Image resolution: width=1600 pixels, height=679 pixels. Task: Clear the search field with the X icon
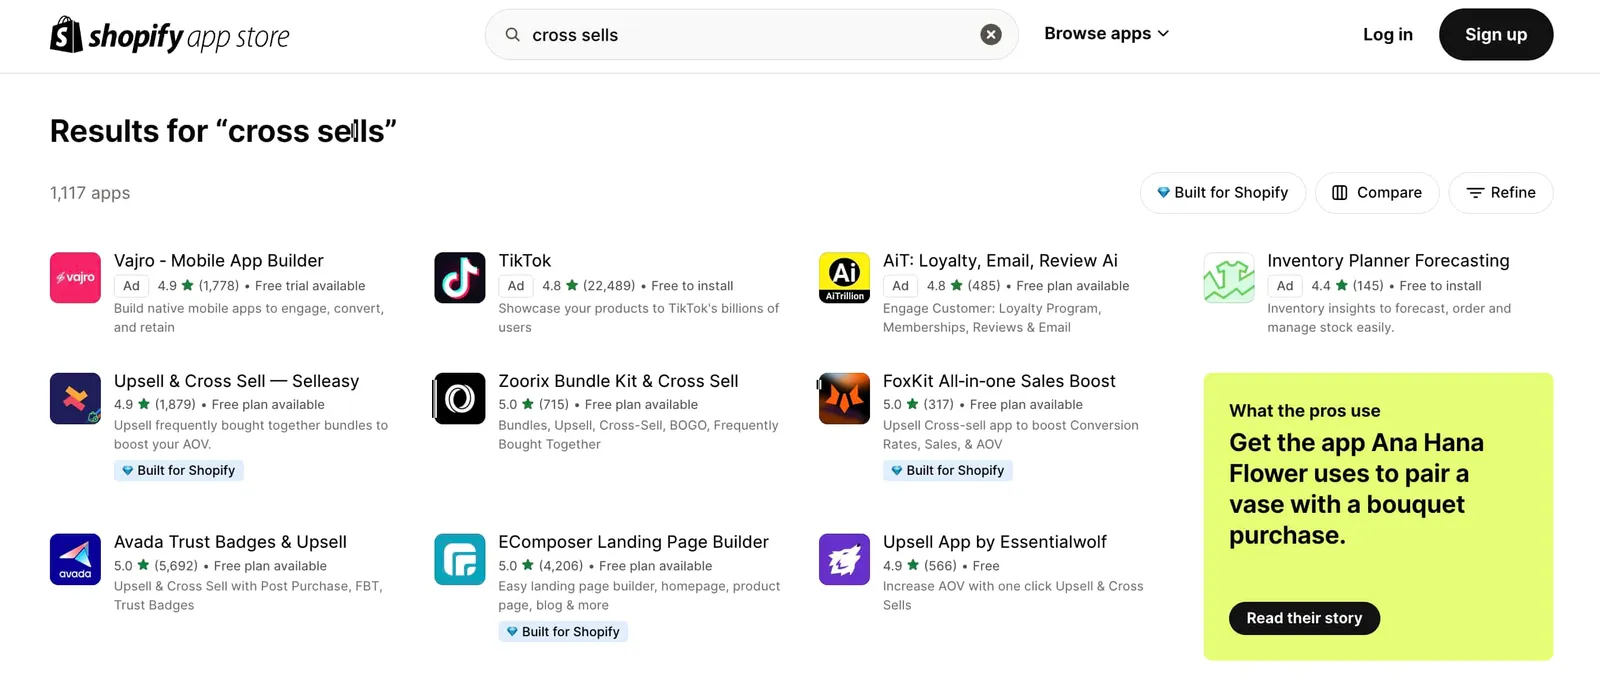pos(991,35)
